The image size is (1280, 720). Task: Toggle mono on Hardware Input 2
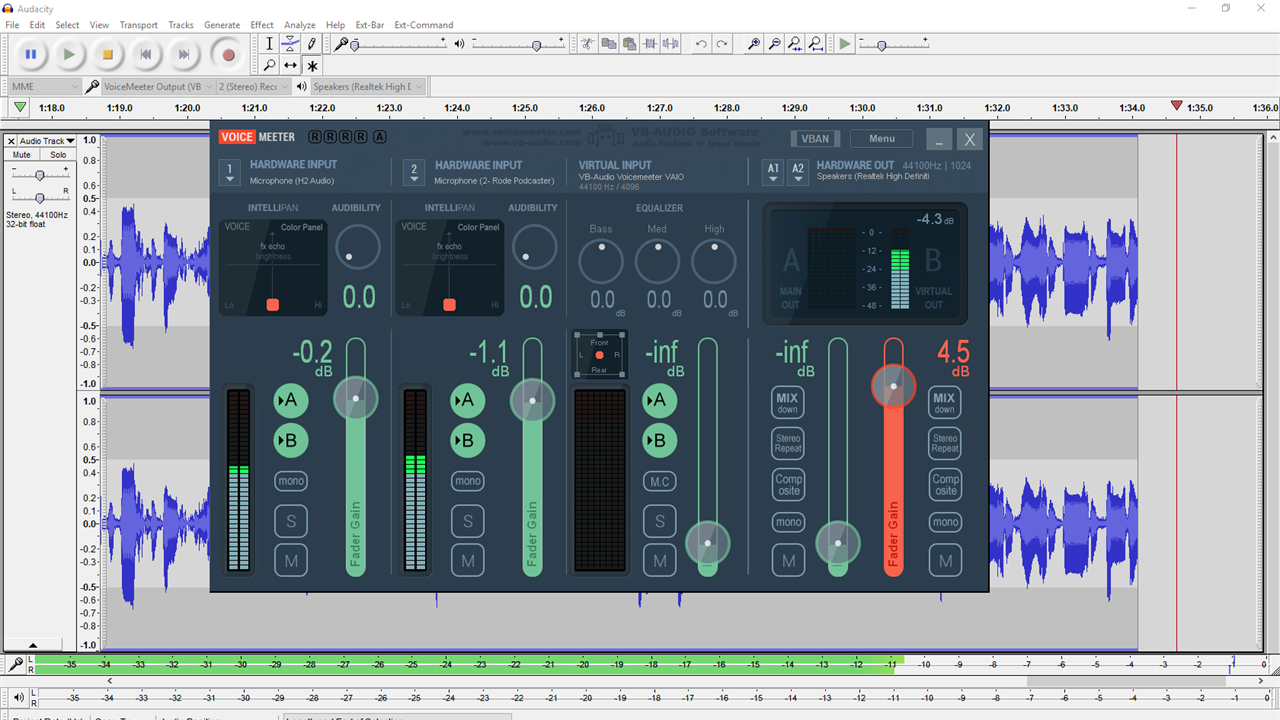tap(468, 481)
